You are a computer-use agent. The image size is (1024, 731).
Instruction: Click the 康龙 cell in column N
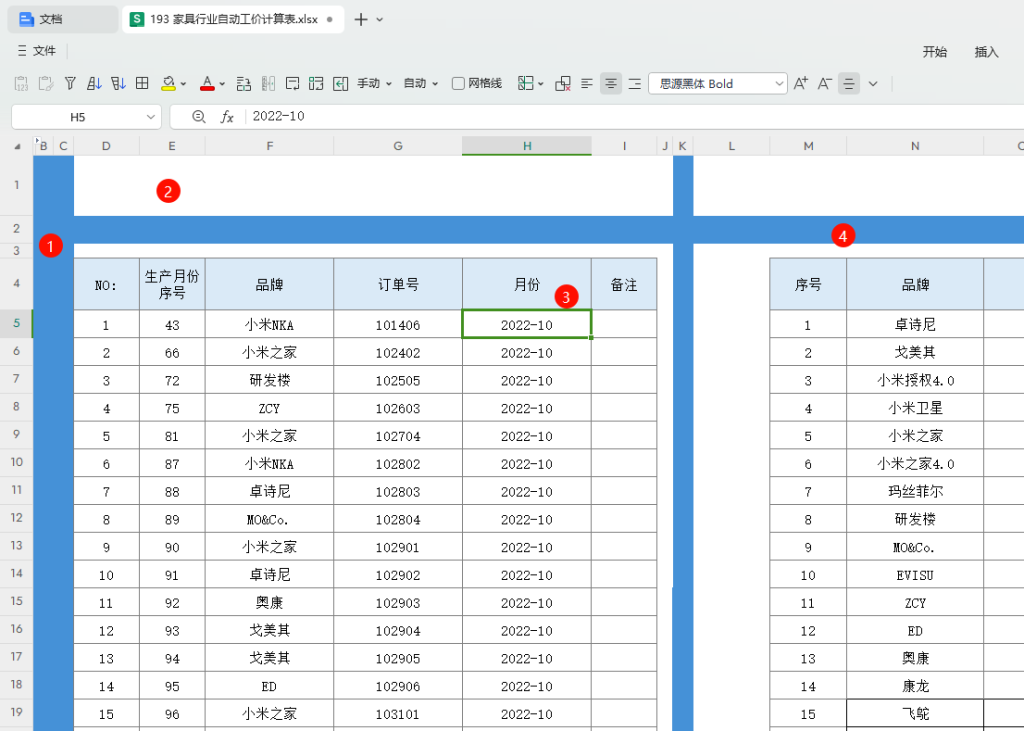(915, 686)
